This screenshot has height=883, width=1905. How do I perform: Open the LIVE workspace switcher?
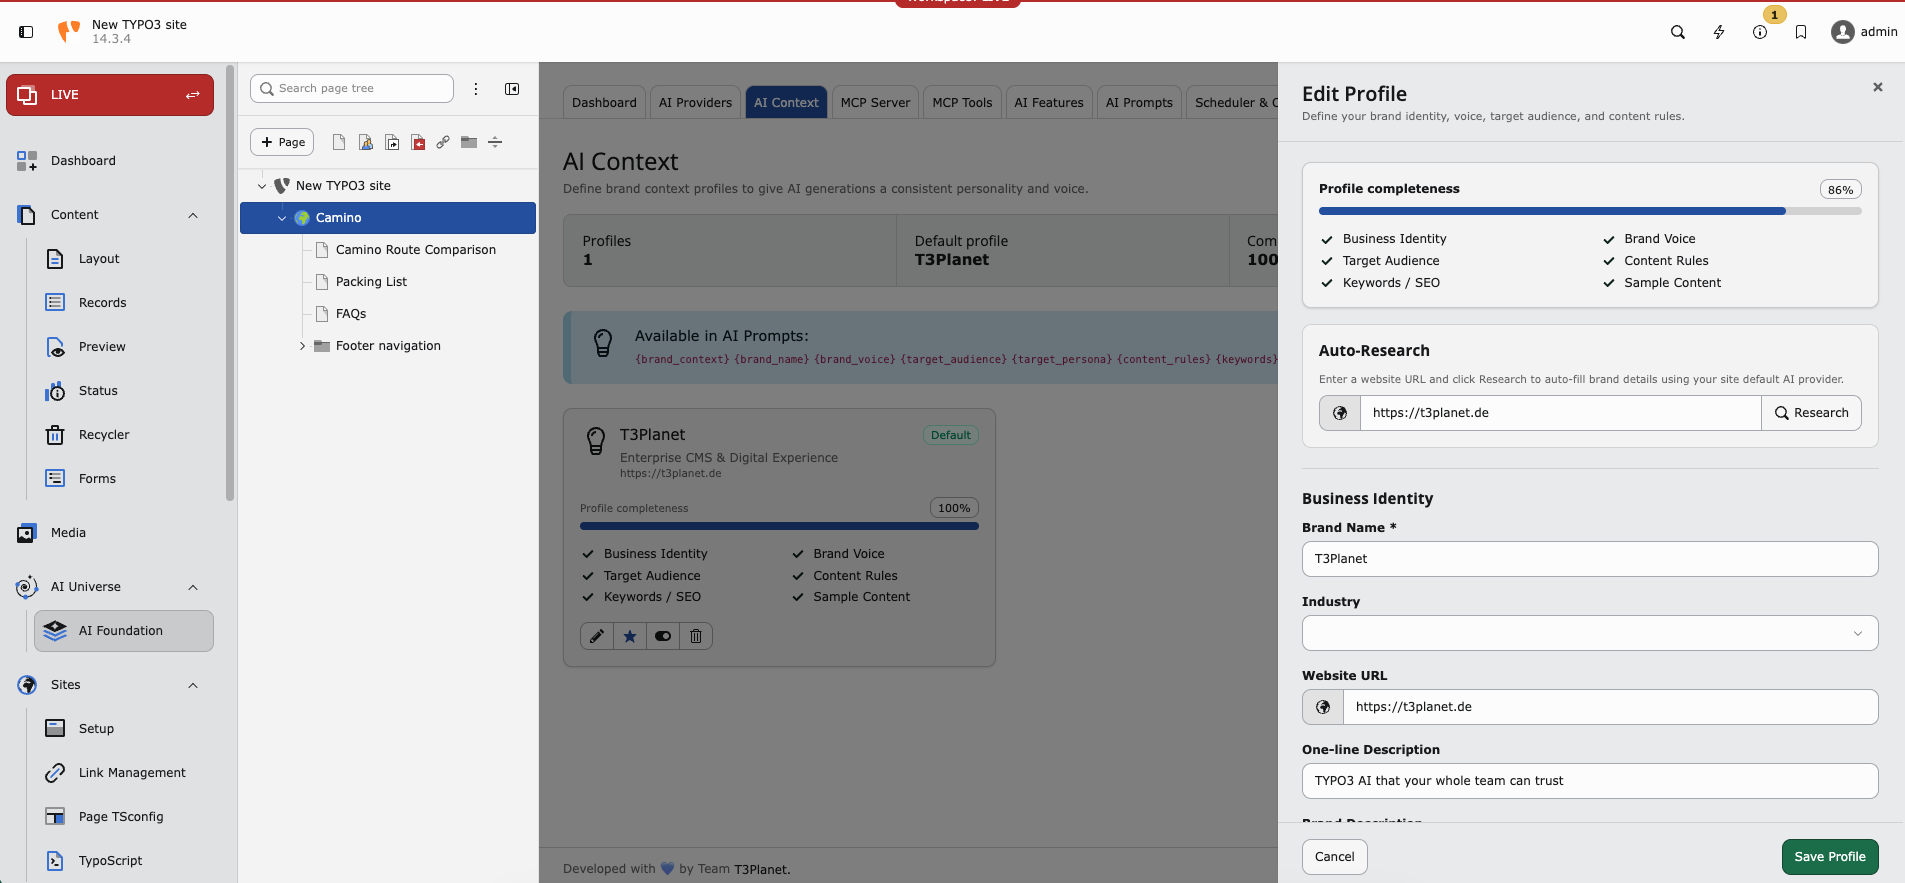click(110, 95)
